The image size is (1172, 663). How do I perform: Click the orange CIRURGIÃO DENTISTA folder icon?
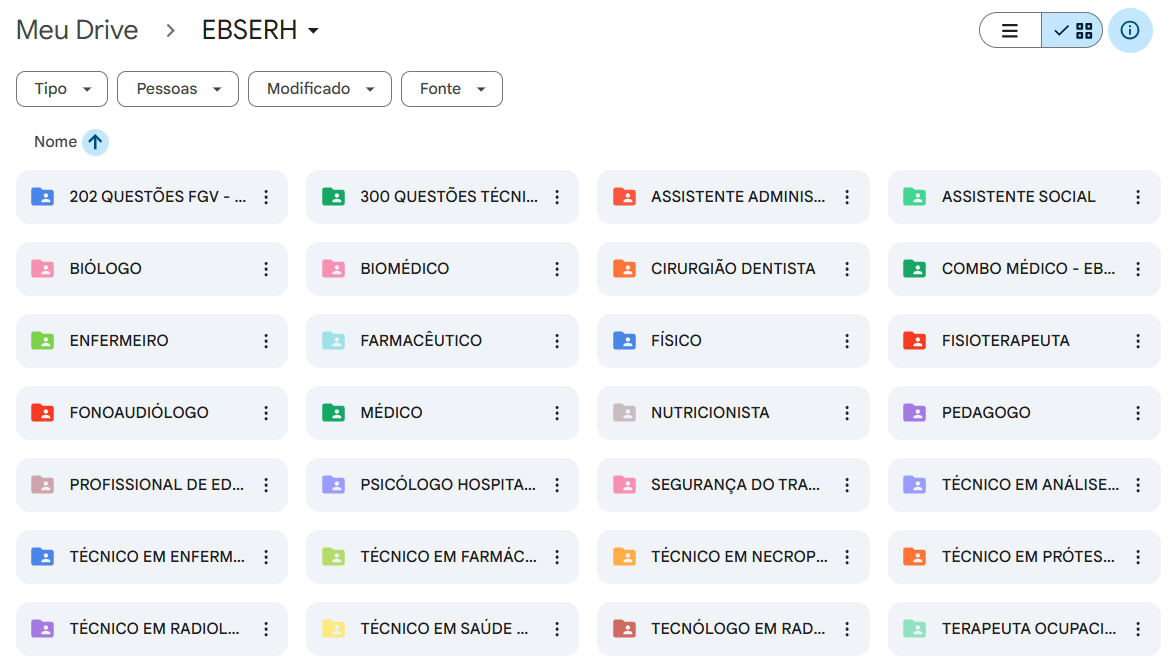point(624,268)
